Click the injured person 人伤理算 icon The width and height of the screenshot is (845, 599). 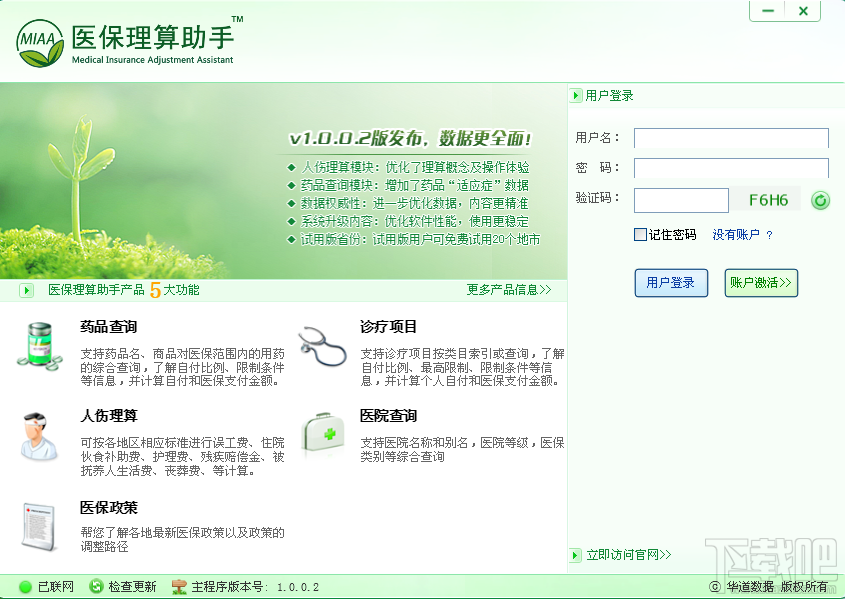(x=38, y=436)
